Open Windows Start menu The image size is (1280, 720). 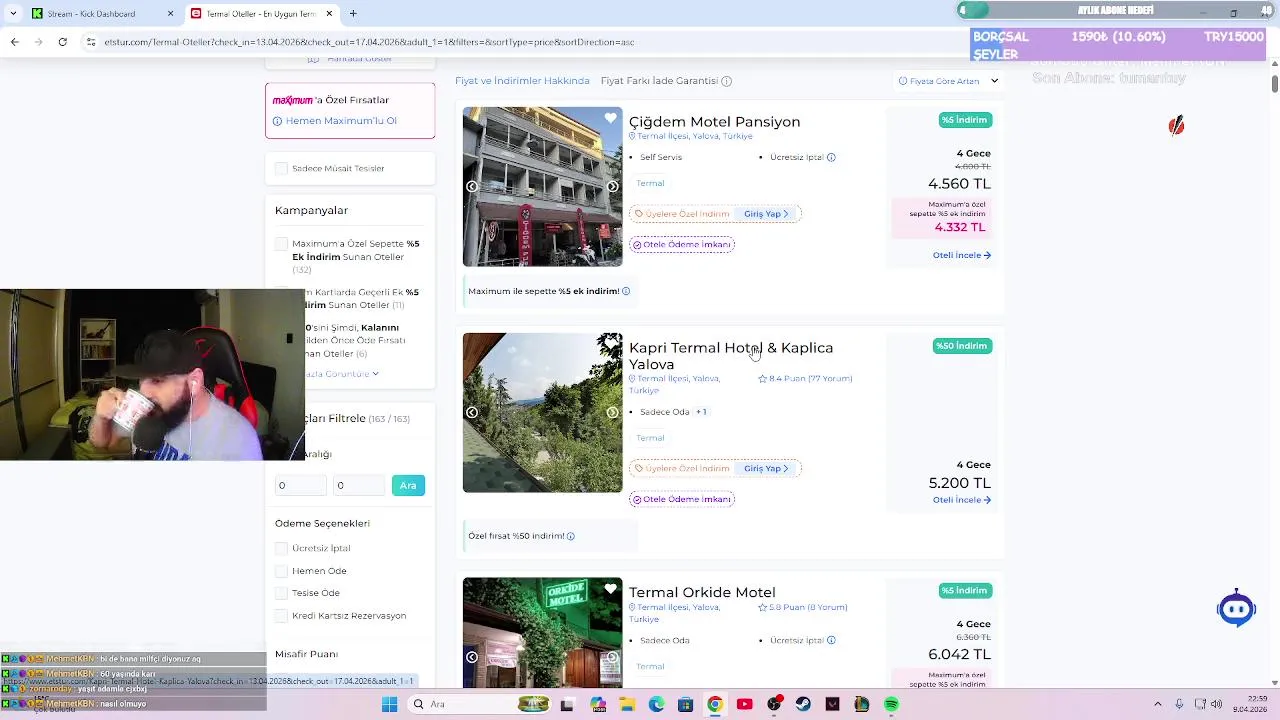pos(389,704)
